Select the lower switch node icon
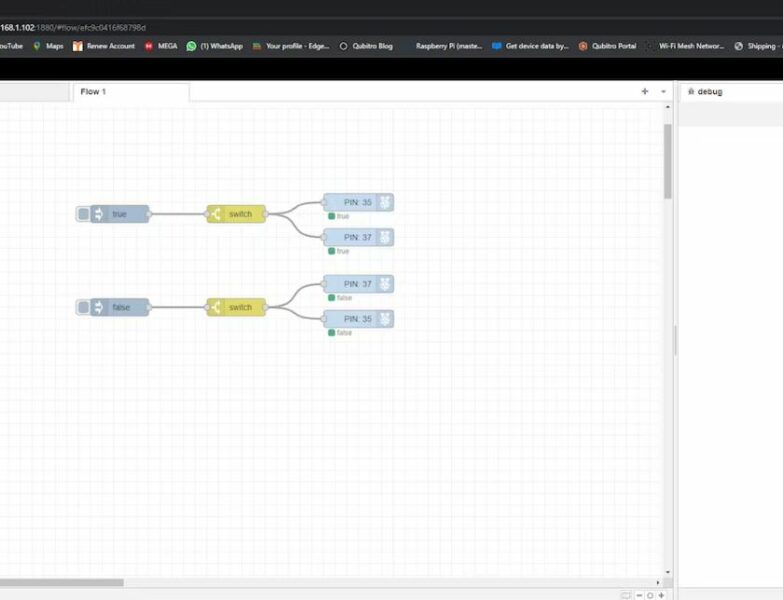The height and width of the screenshot is (600, 783). click(216, 307)
